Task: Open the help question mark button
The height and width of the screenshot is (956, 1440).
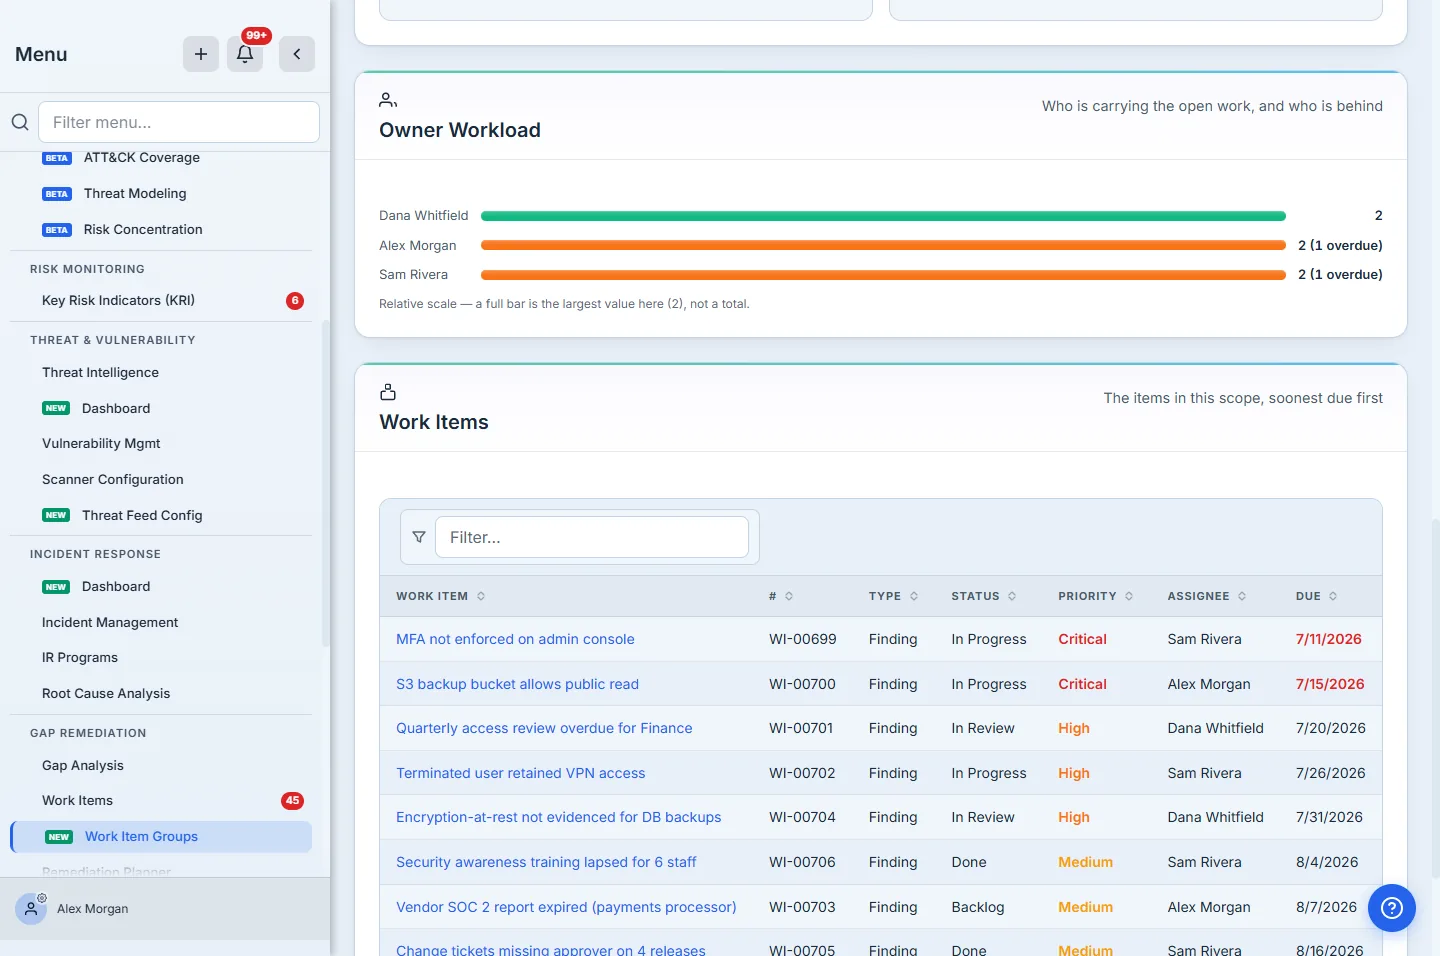Action: click(1392, 908)
